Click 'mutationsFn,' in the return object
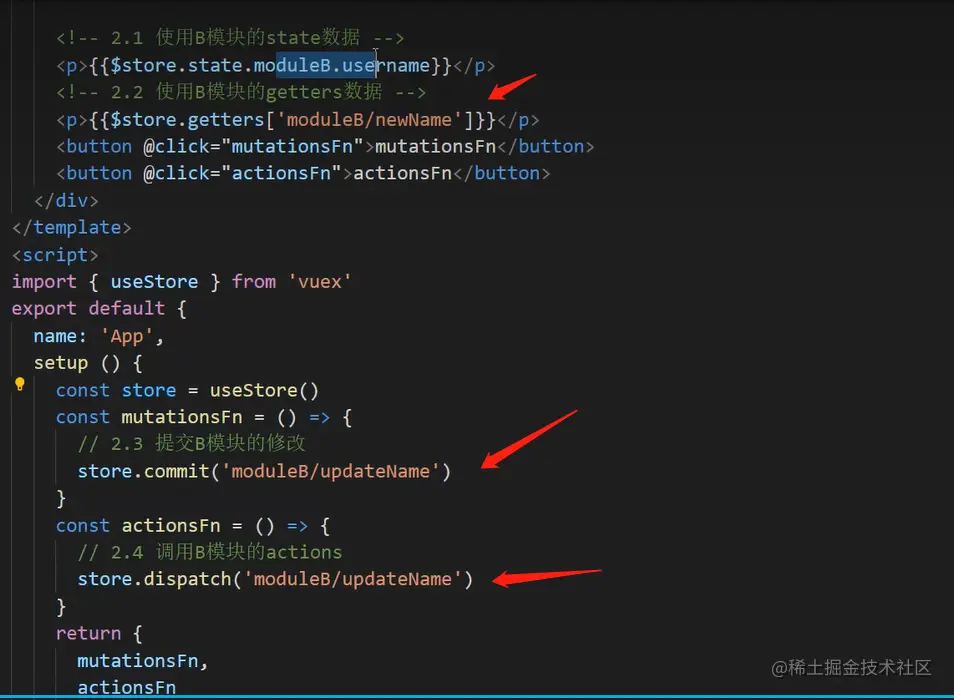 pyautogui.click(x=143, y=660)
